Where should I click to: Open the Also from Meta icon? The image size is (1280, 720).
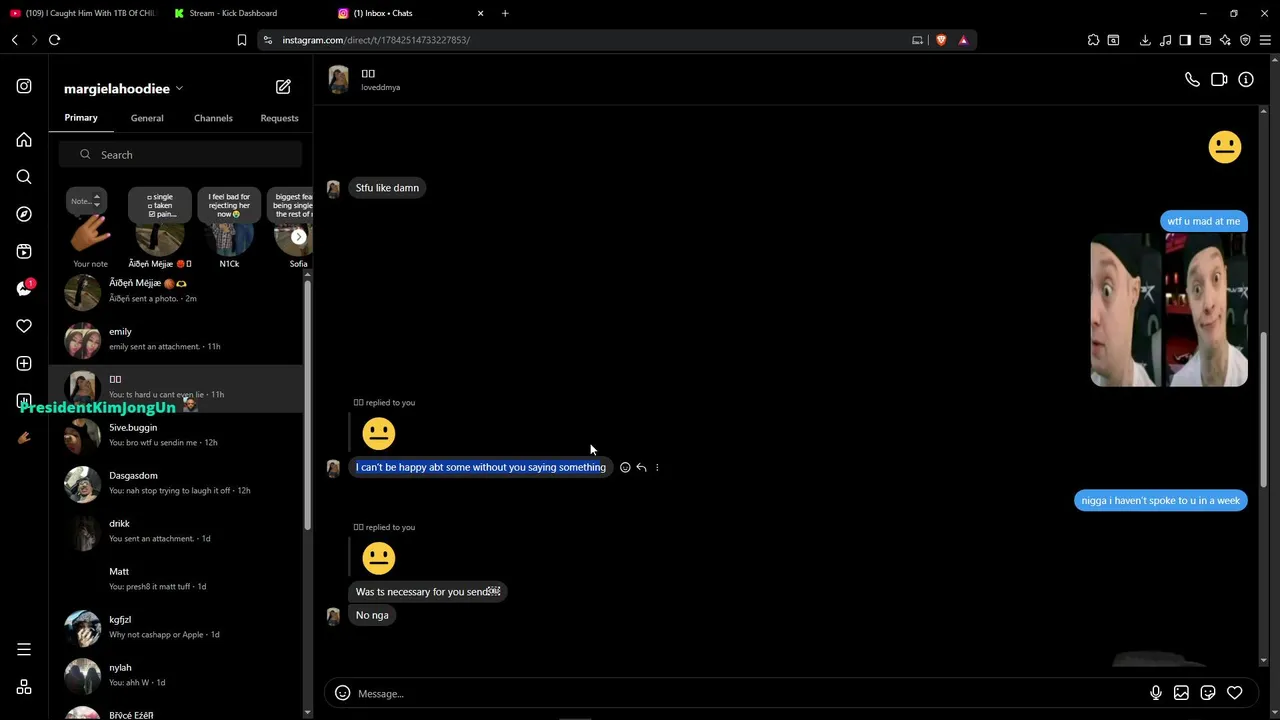point(24,687)
